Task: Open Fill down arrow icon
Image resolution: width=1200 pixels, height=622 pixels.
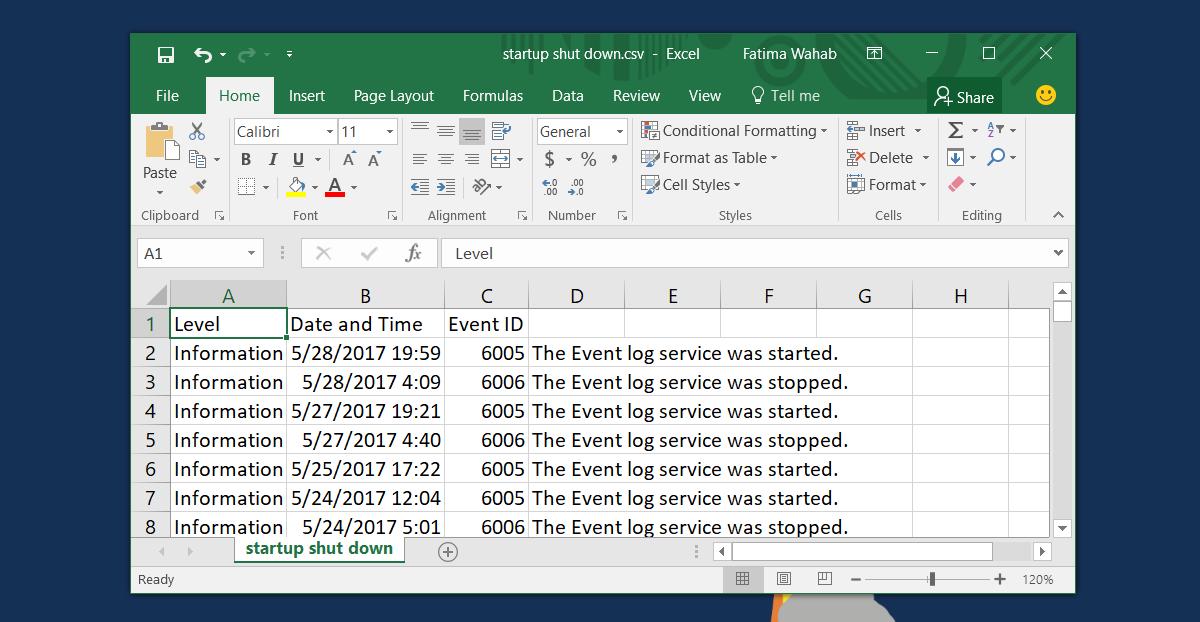Action: coord(955,158)
